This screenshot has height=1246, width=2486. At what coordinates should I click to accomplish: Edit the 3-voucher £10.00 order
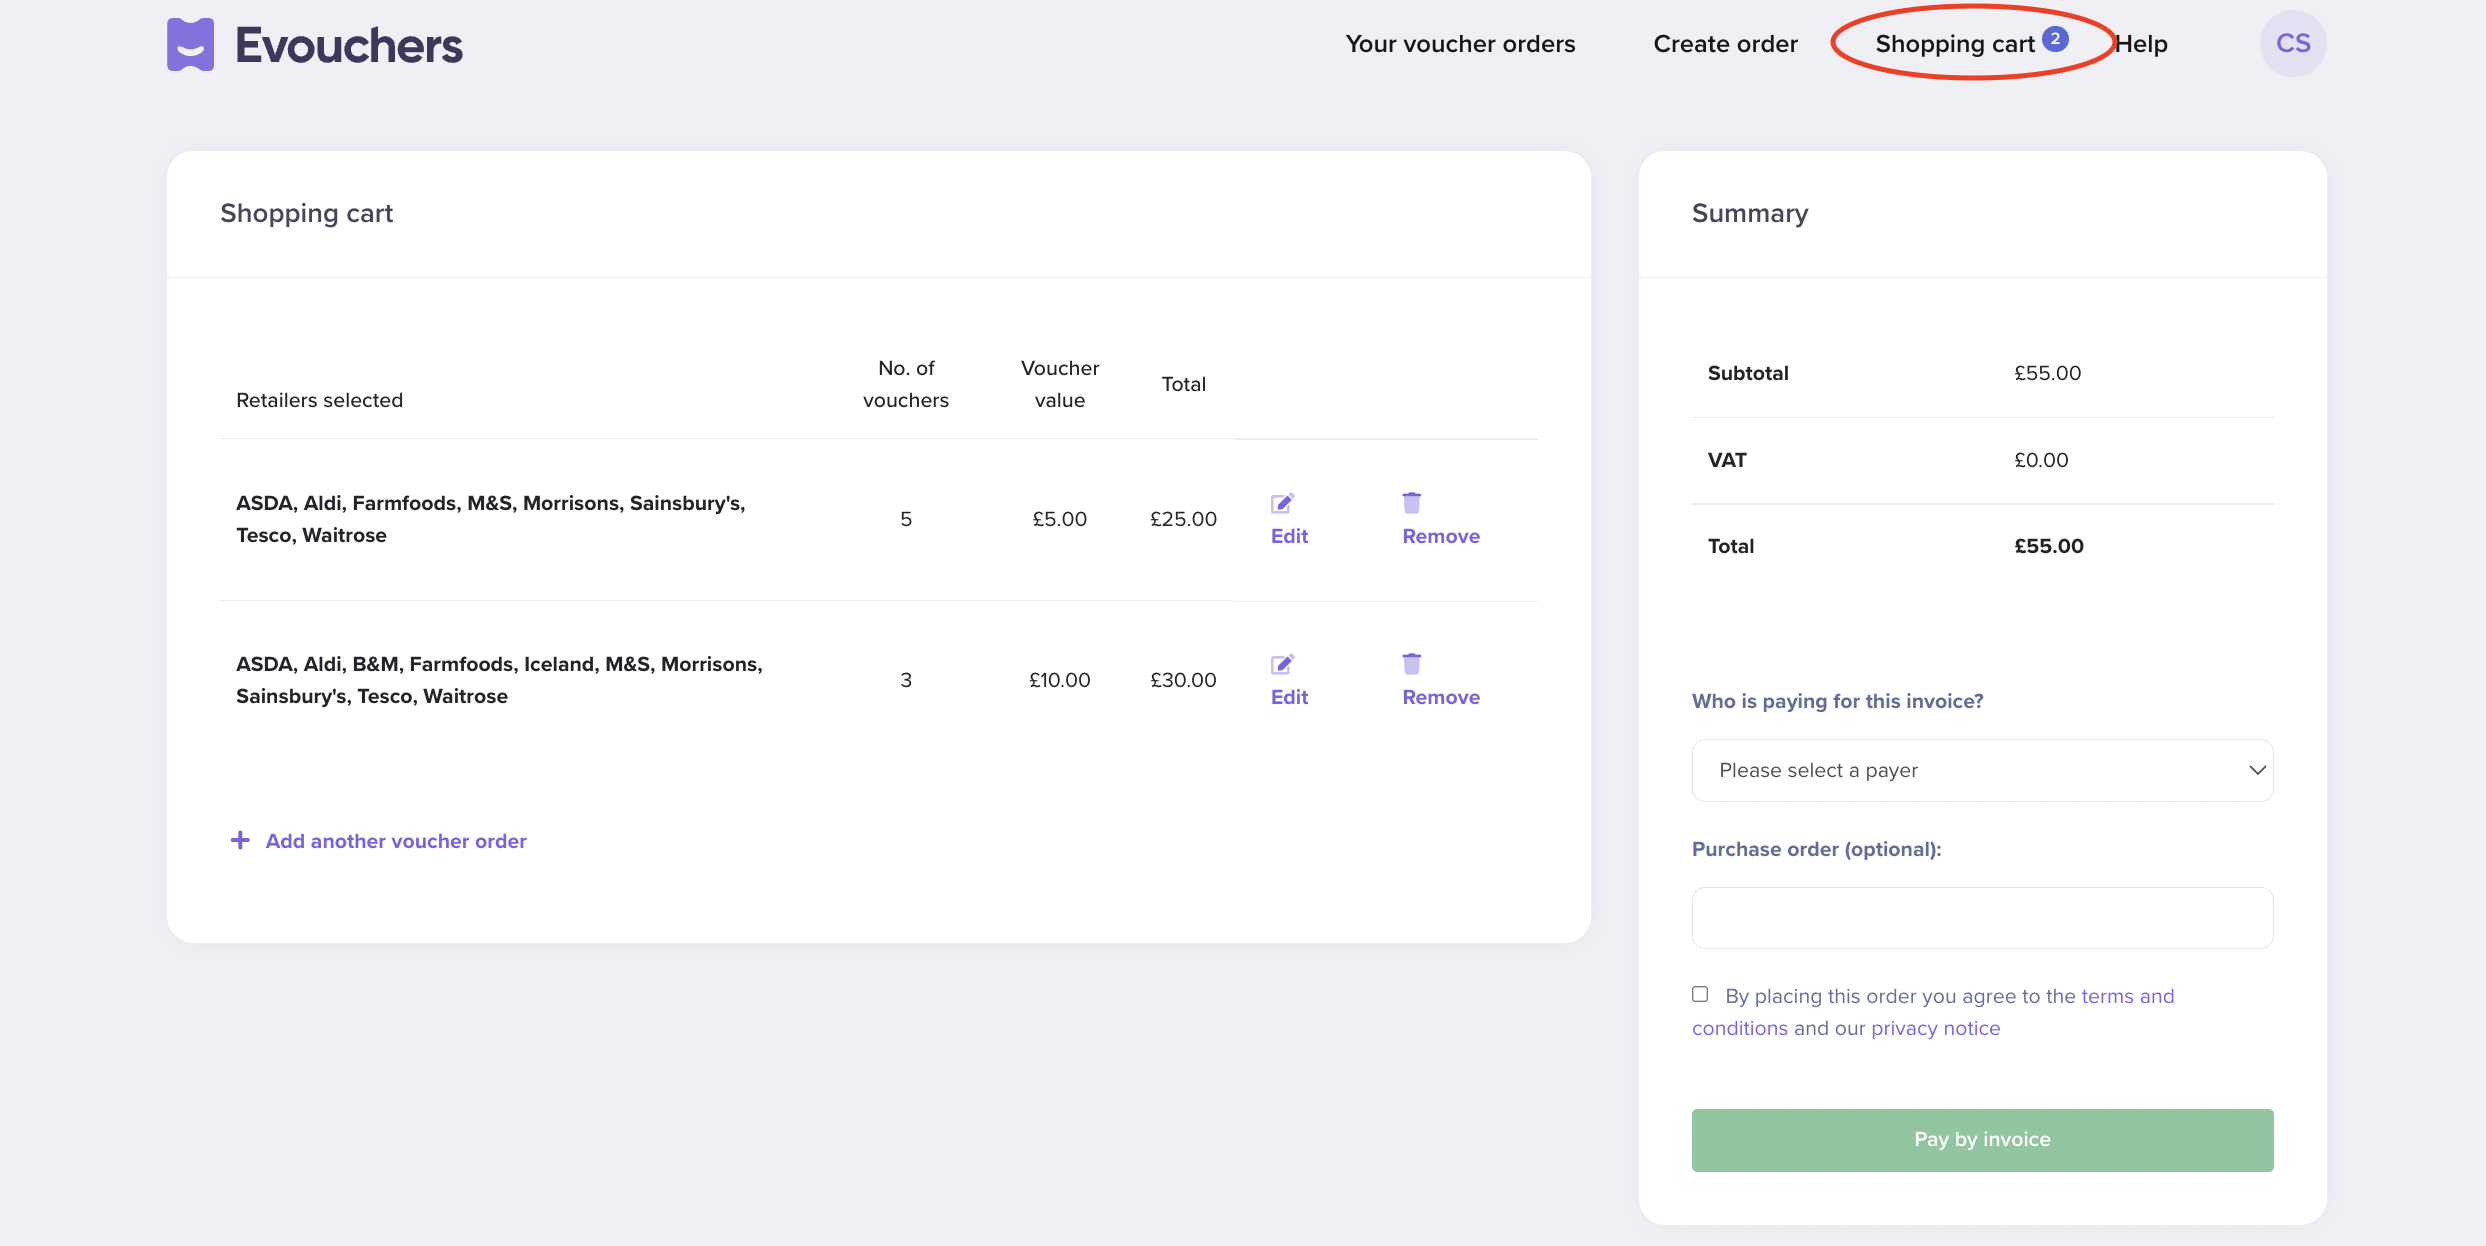tap(1289, 697)
